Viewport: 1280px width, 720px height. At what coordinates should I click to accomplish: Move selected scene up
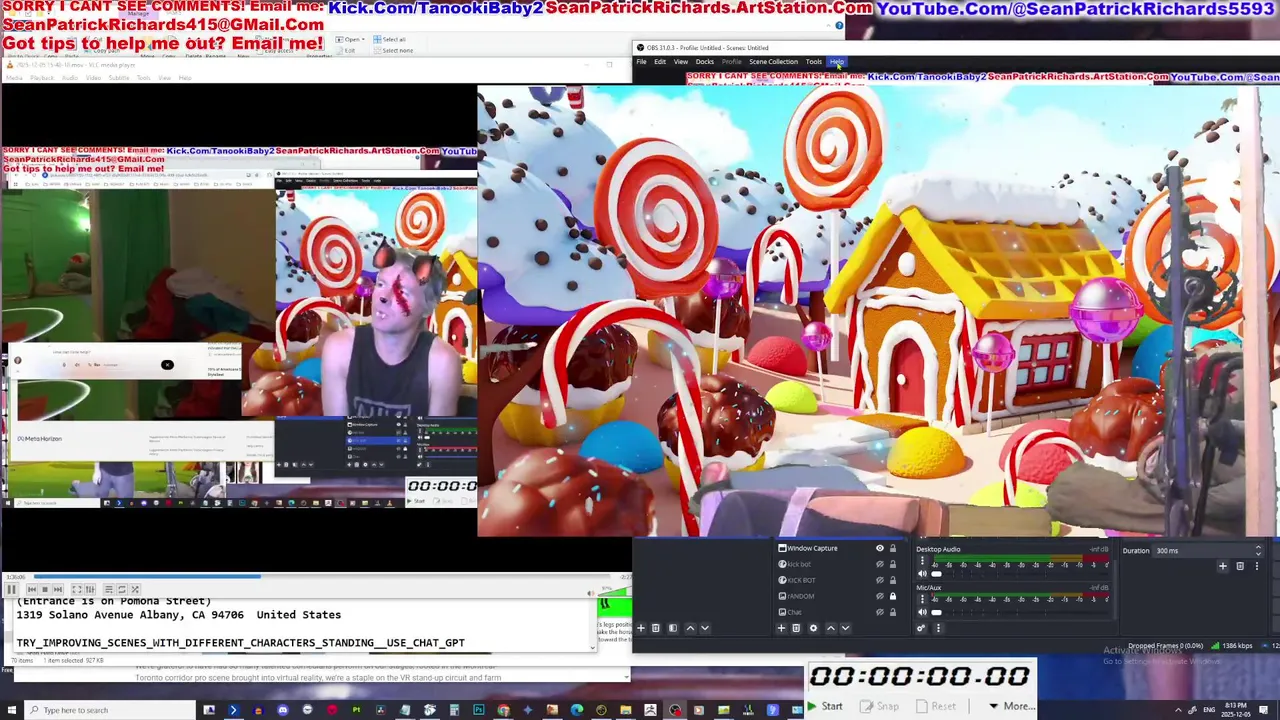(x=690, y=628)
